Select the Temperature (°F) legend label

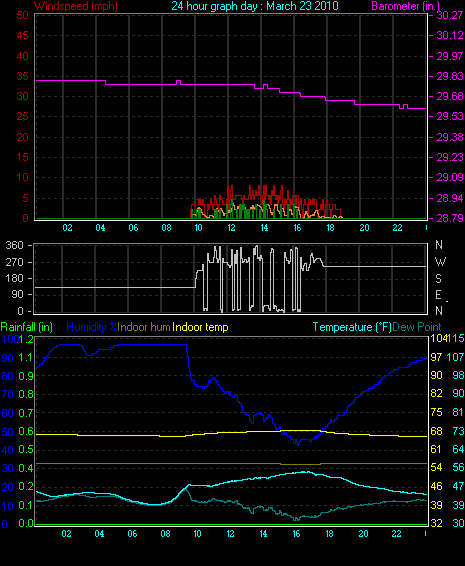tap(352, 327)
